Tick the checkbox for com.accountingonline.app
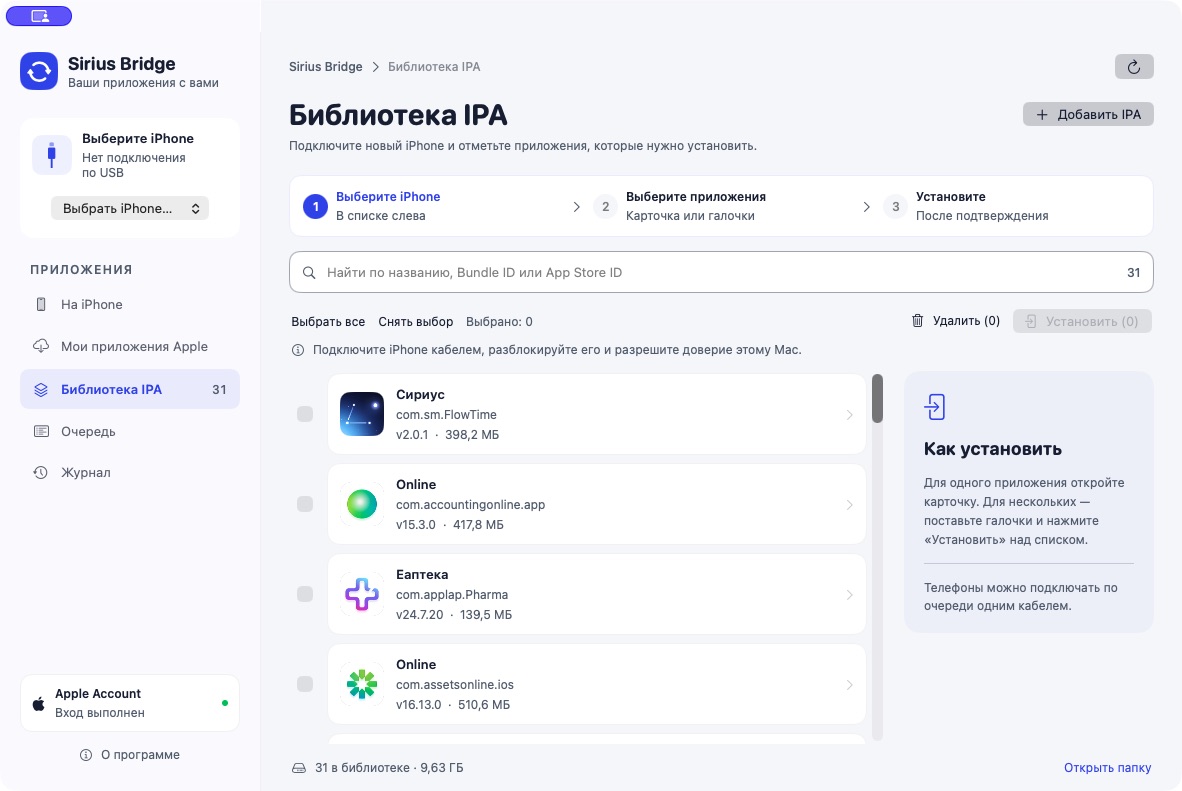The image size is (1182, 791). (305, 504)
